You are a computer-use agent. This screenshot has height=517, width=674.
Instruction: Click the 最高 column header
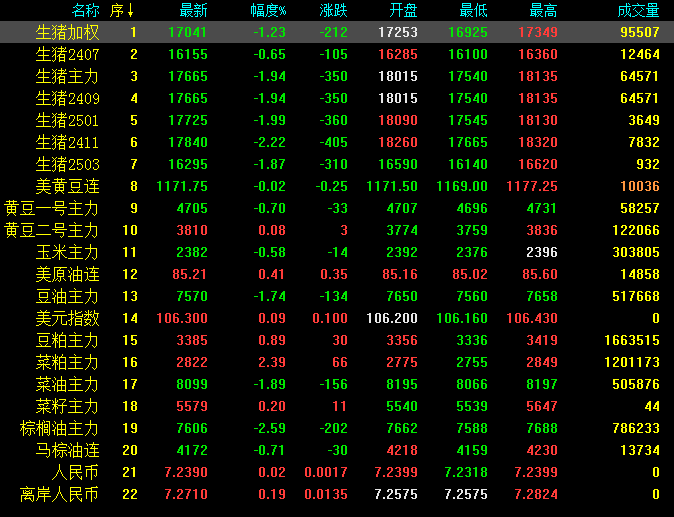pos(542,11)
